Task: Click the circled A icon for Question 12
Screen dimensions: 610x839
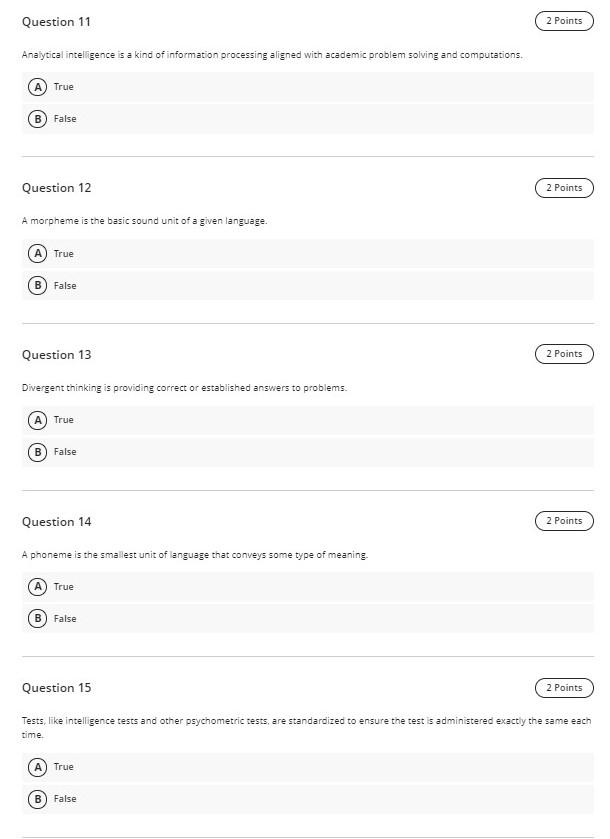Action: click(38, 253)
